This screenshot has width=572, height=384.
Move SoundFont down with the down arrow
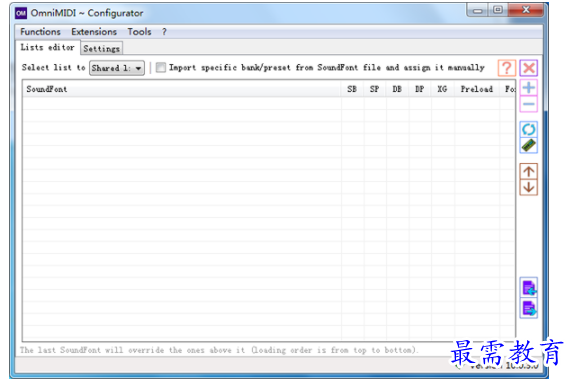529,187
